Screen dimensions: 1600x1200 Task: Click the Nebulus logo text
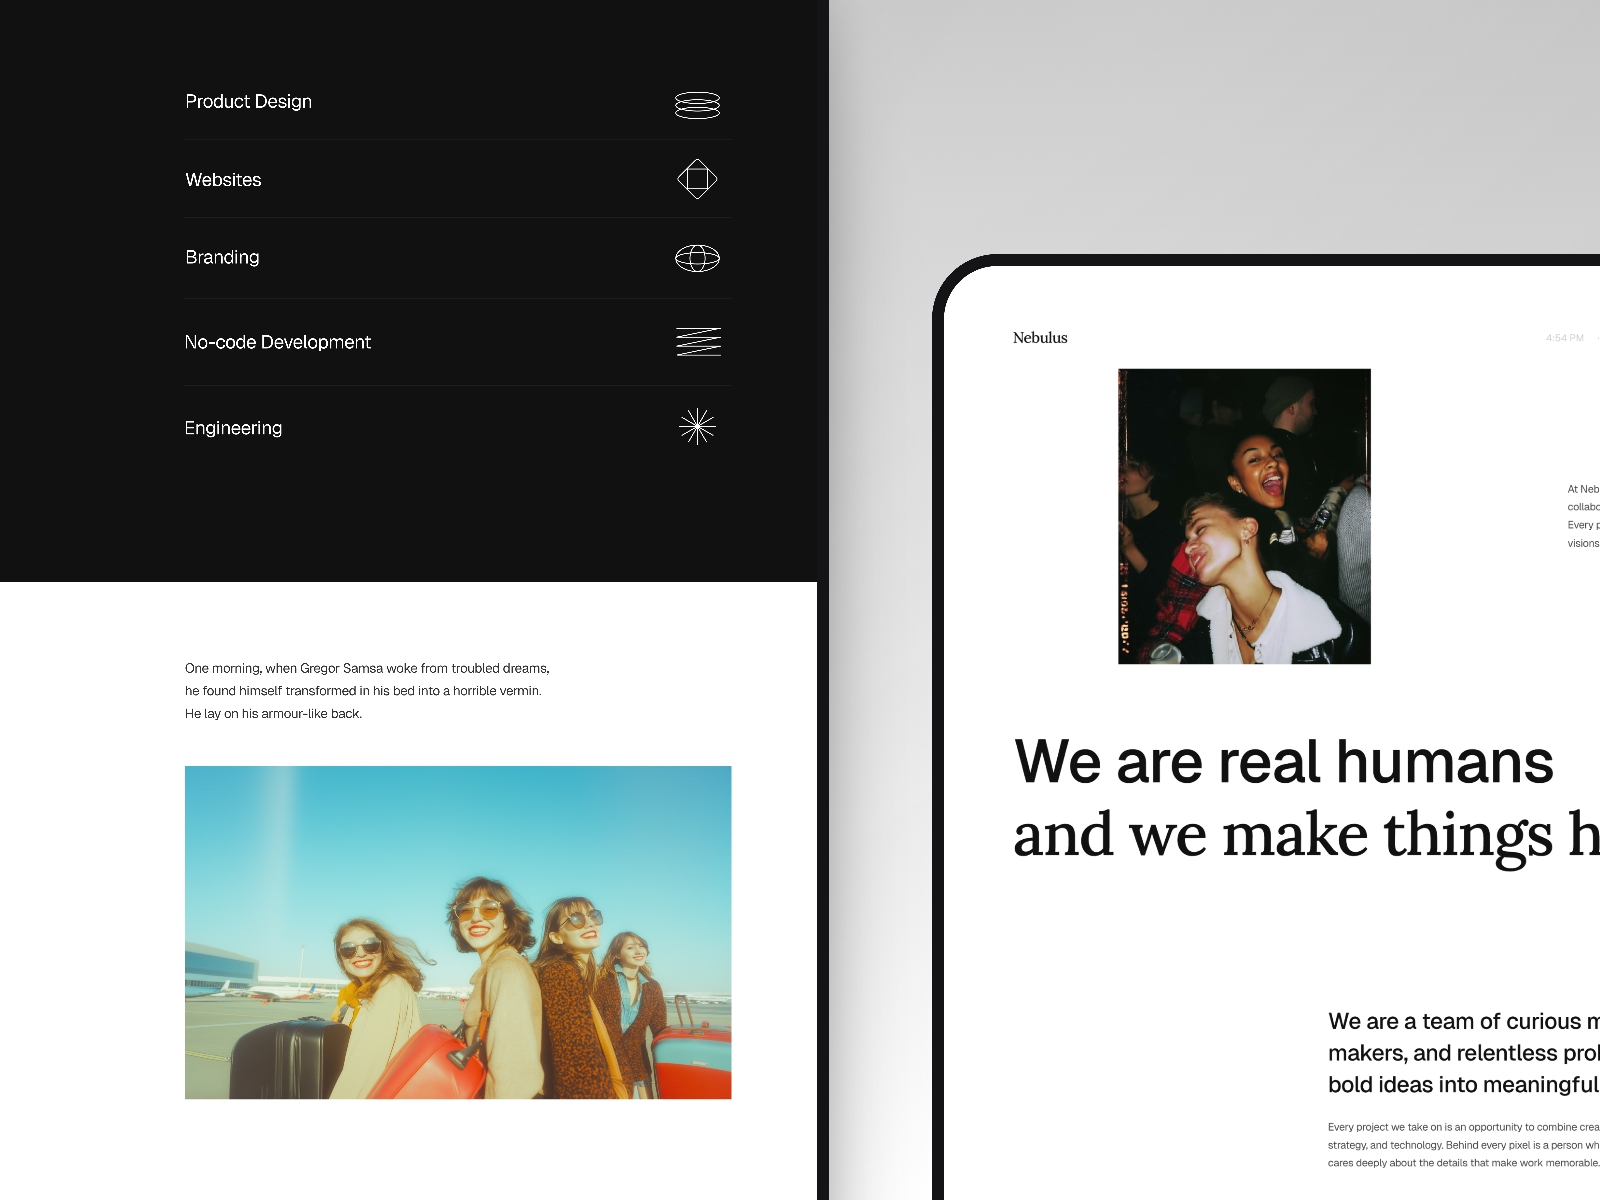[1040, 338]
